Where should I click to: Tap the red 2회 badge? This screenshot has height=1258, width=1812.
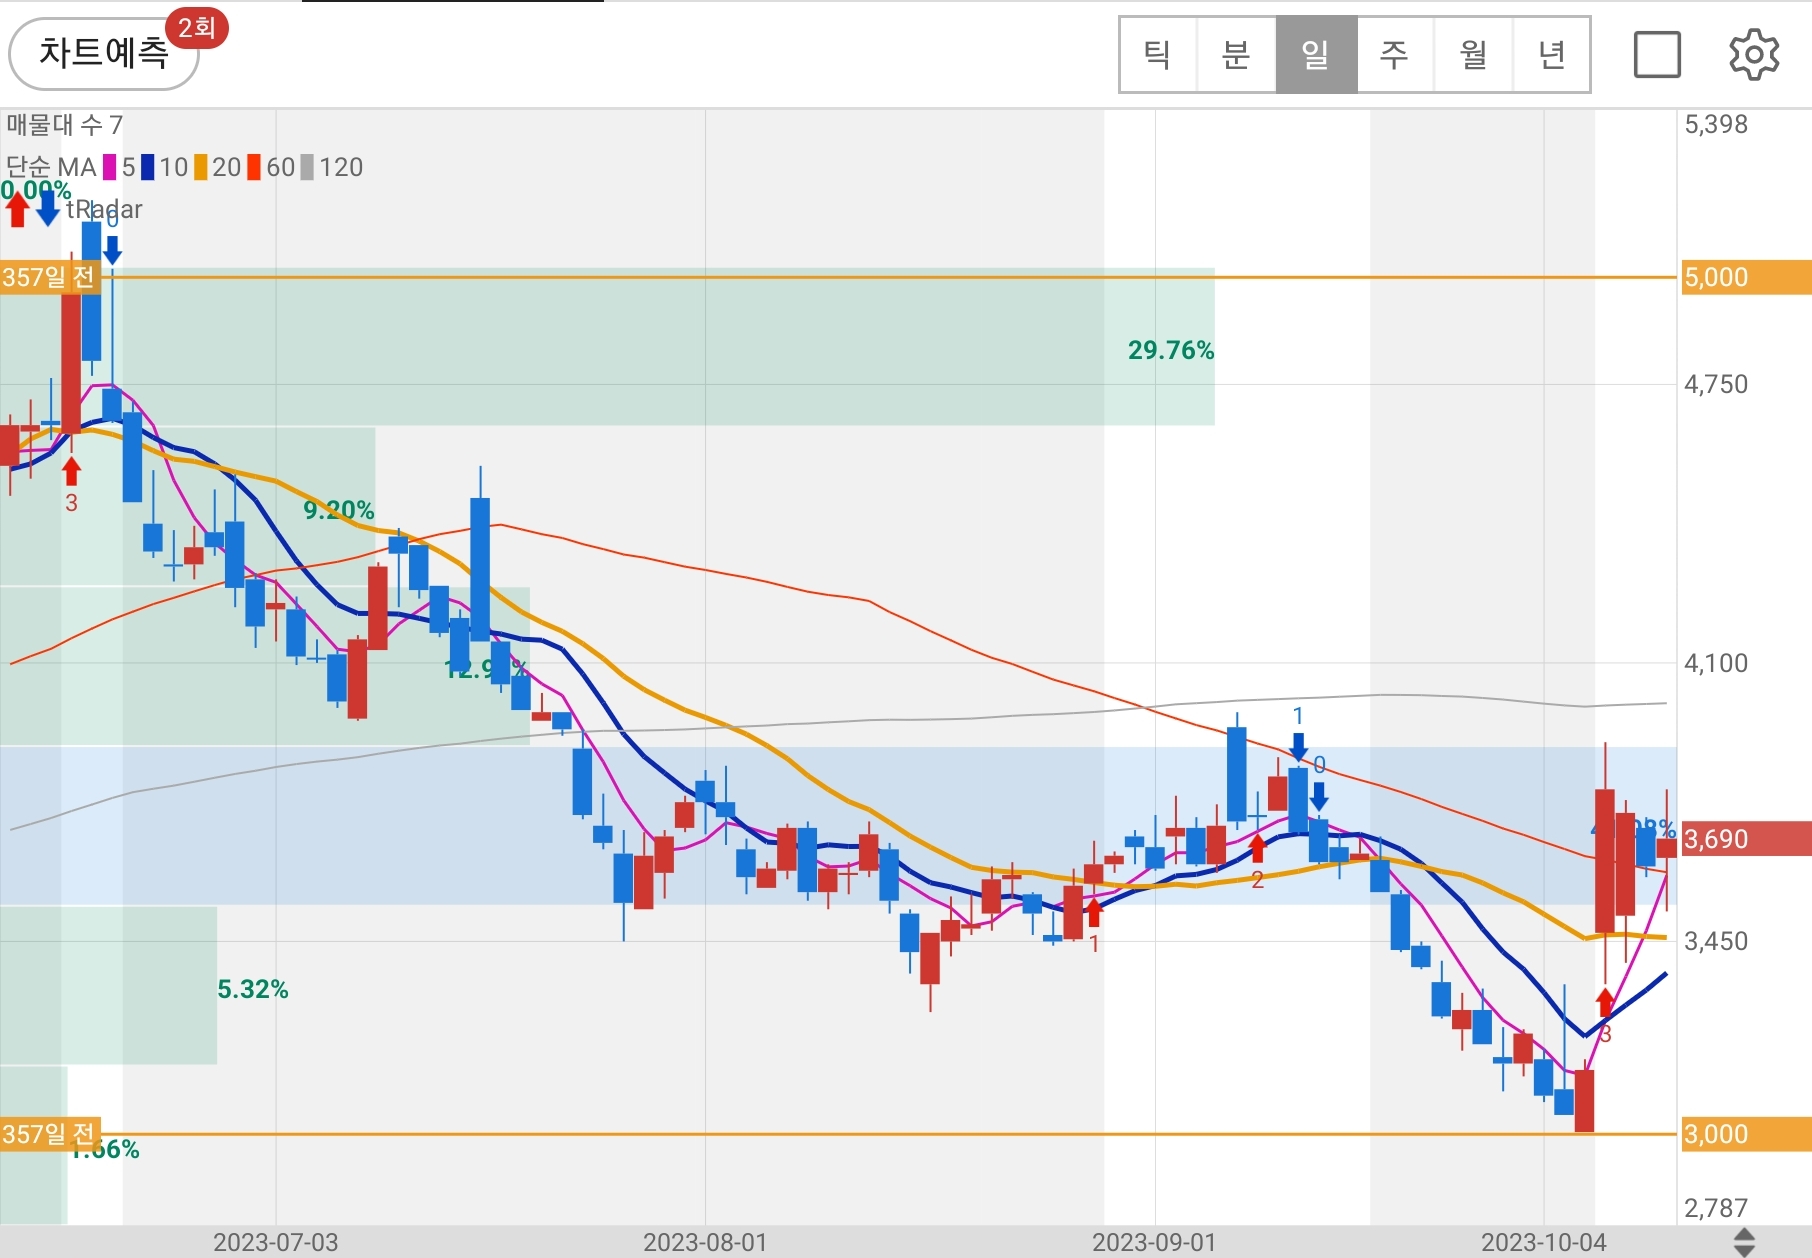[197, 27]
